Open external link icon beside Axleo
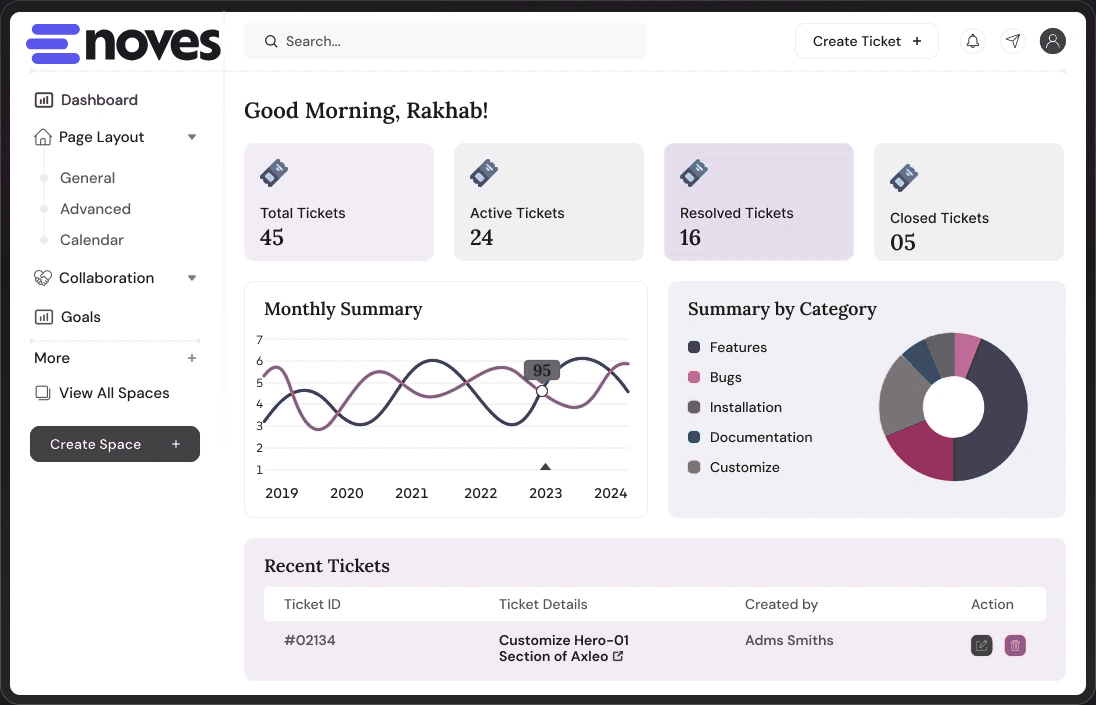Viewport: 1096px width, 705px height. pyautogui.click(x=618, y=656)
